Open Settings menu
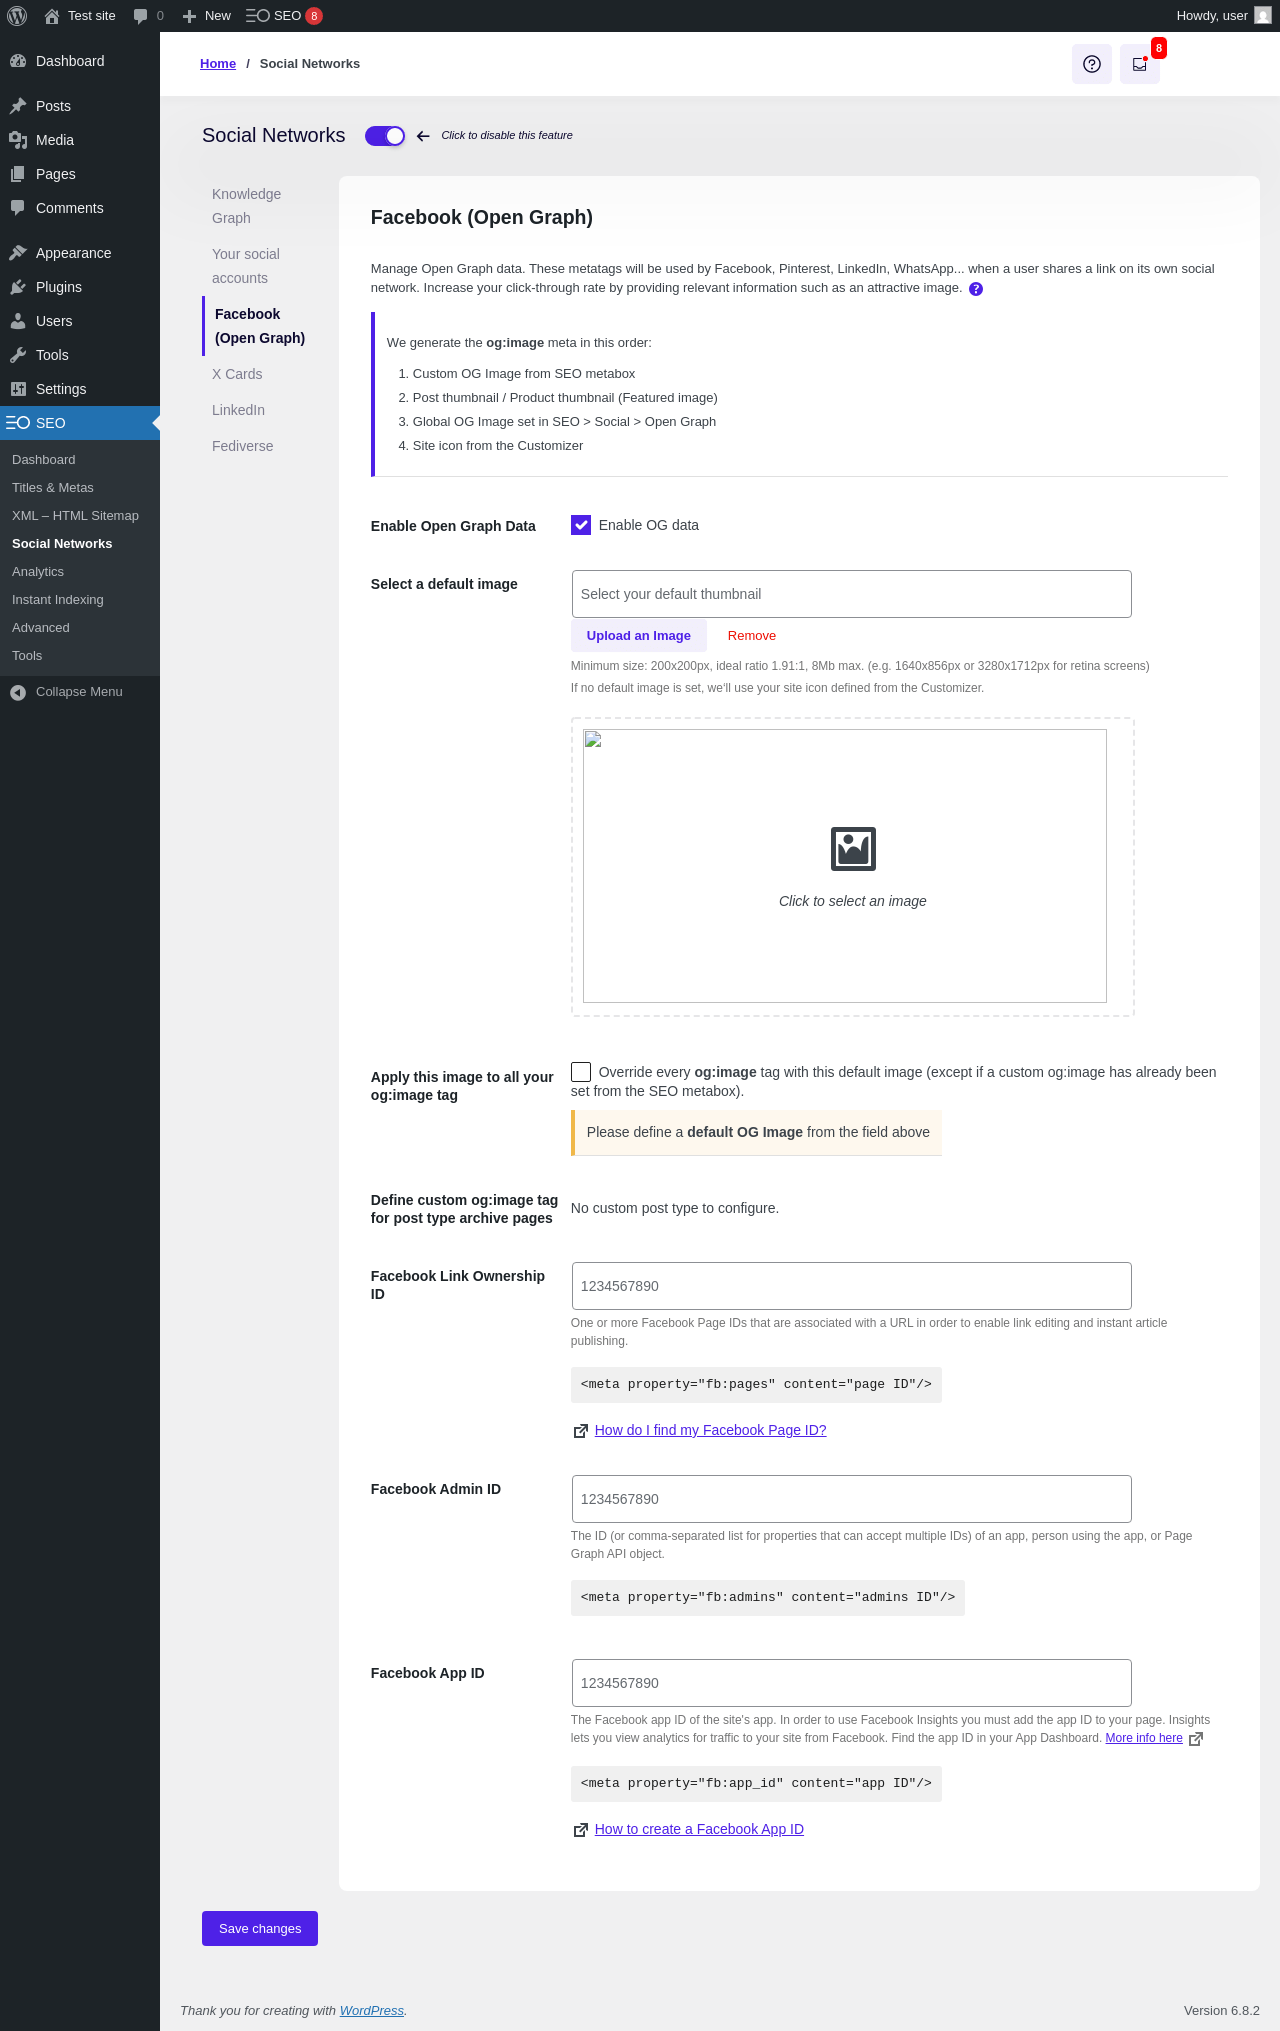Viewport: 1280px width, 2031px height. (80, 389)
